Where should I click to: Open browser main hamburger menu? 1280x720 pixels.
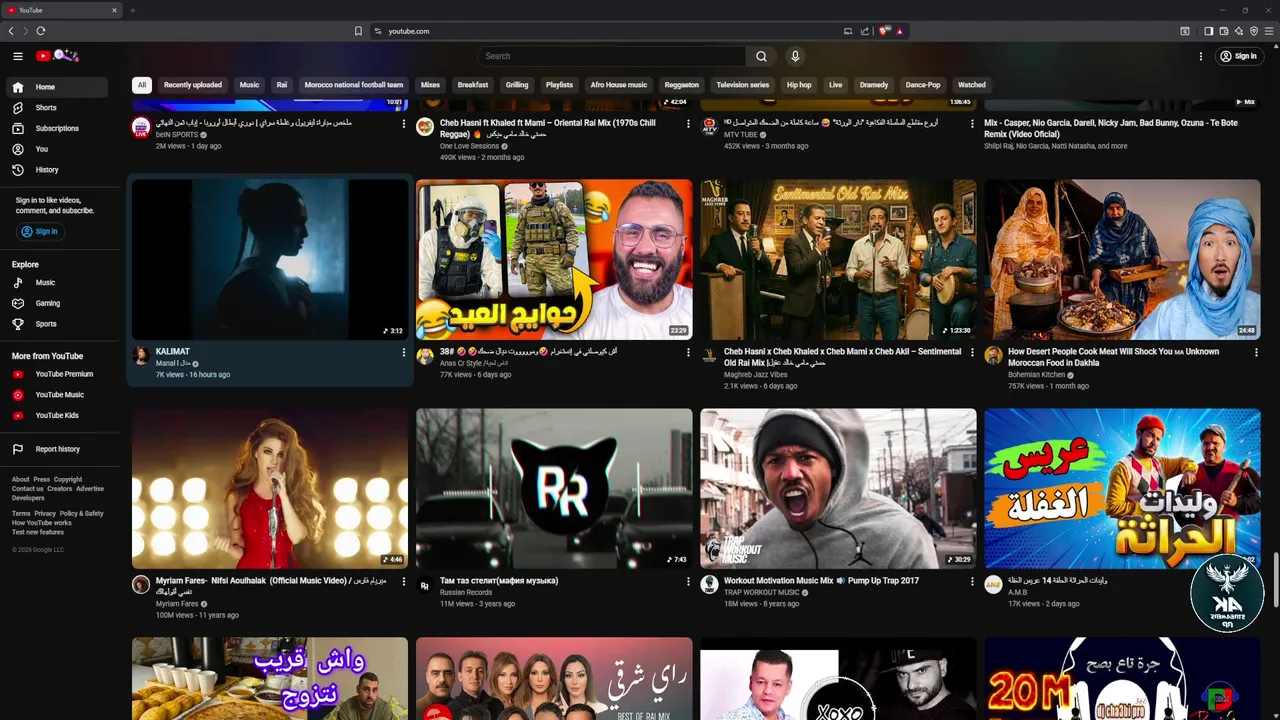coord(1268,31)
